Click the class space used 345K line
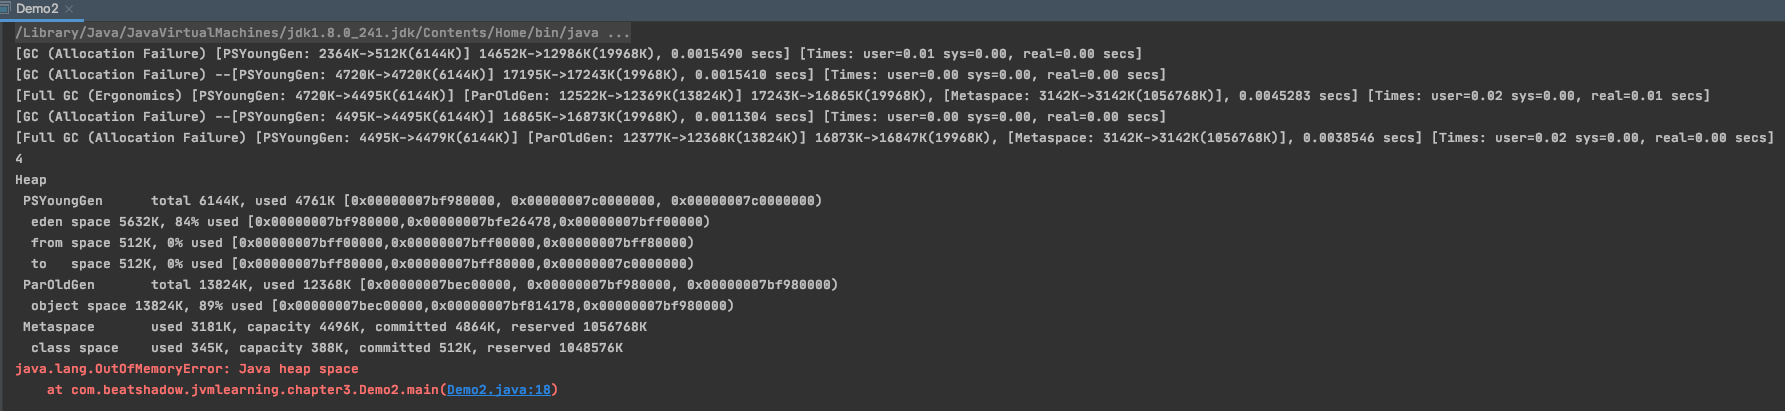The image size is (1785, 411). 327,348
